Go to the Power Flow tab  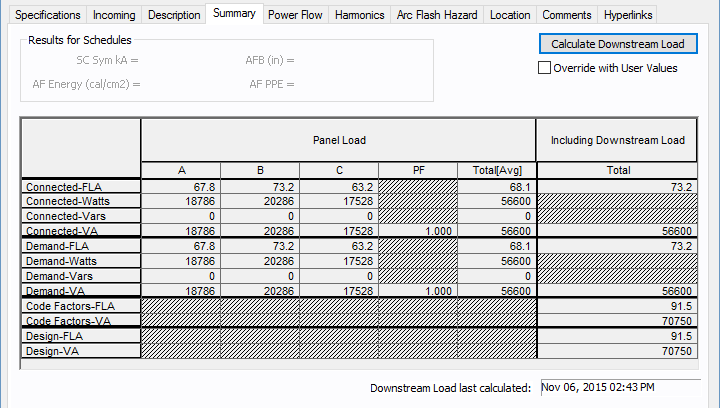pos(295,15)
